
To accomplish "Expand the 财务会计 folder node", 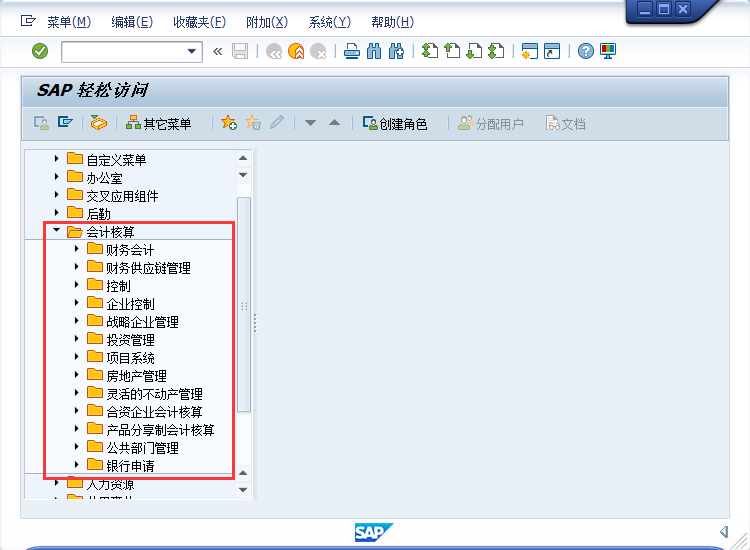I will [x=77, y=249].
